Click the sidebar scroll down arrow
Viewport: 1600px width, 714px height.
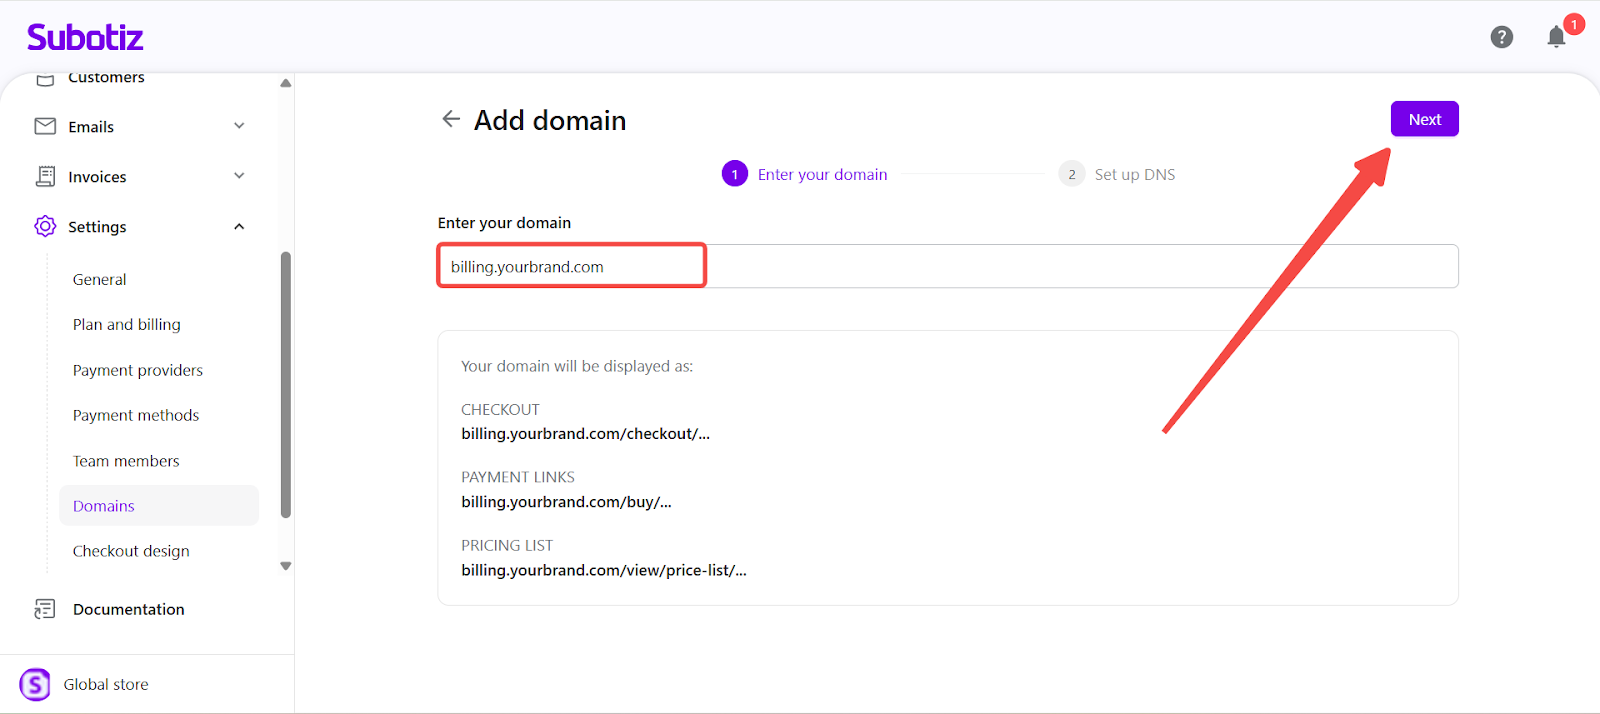tap(286, 566)
